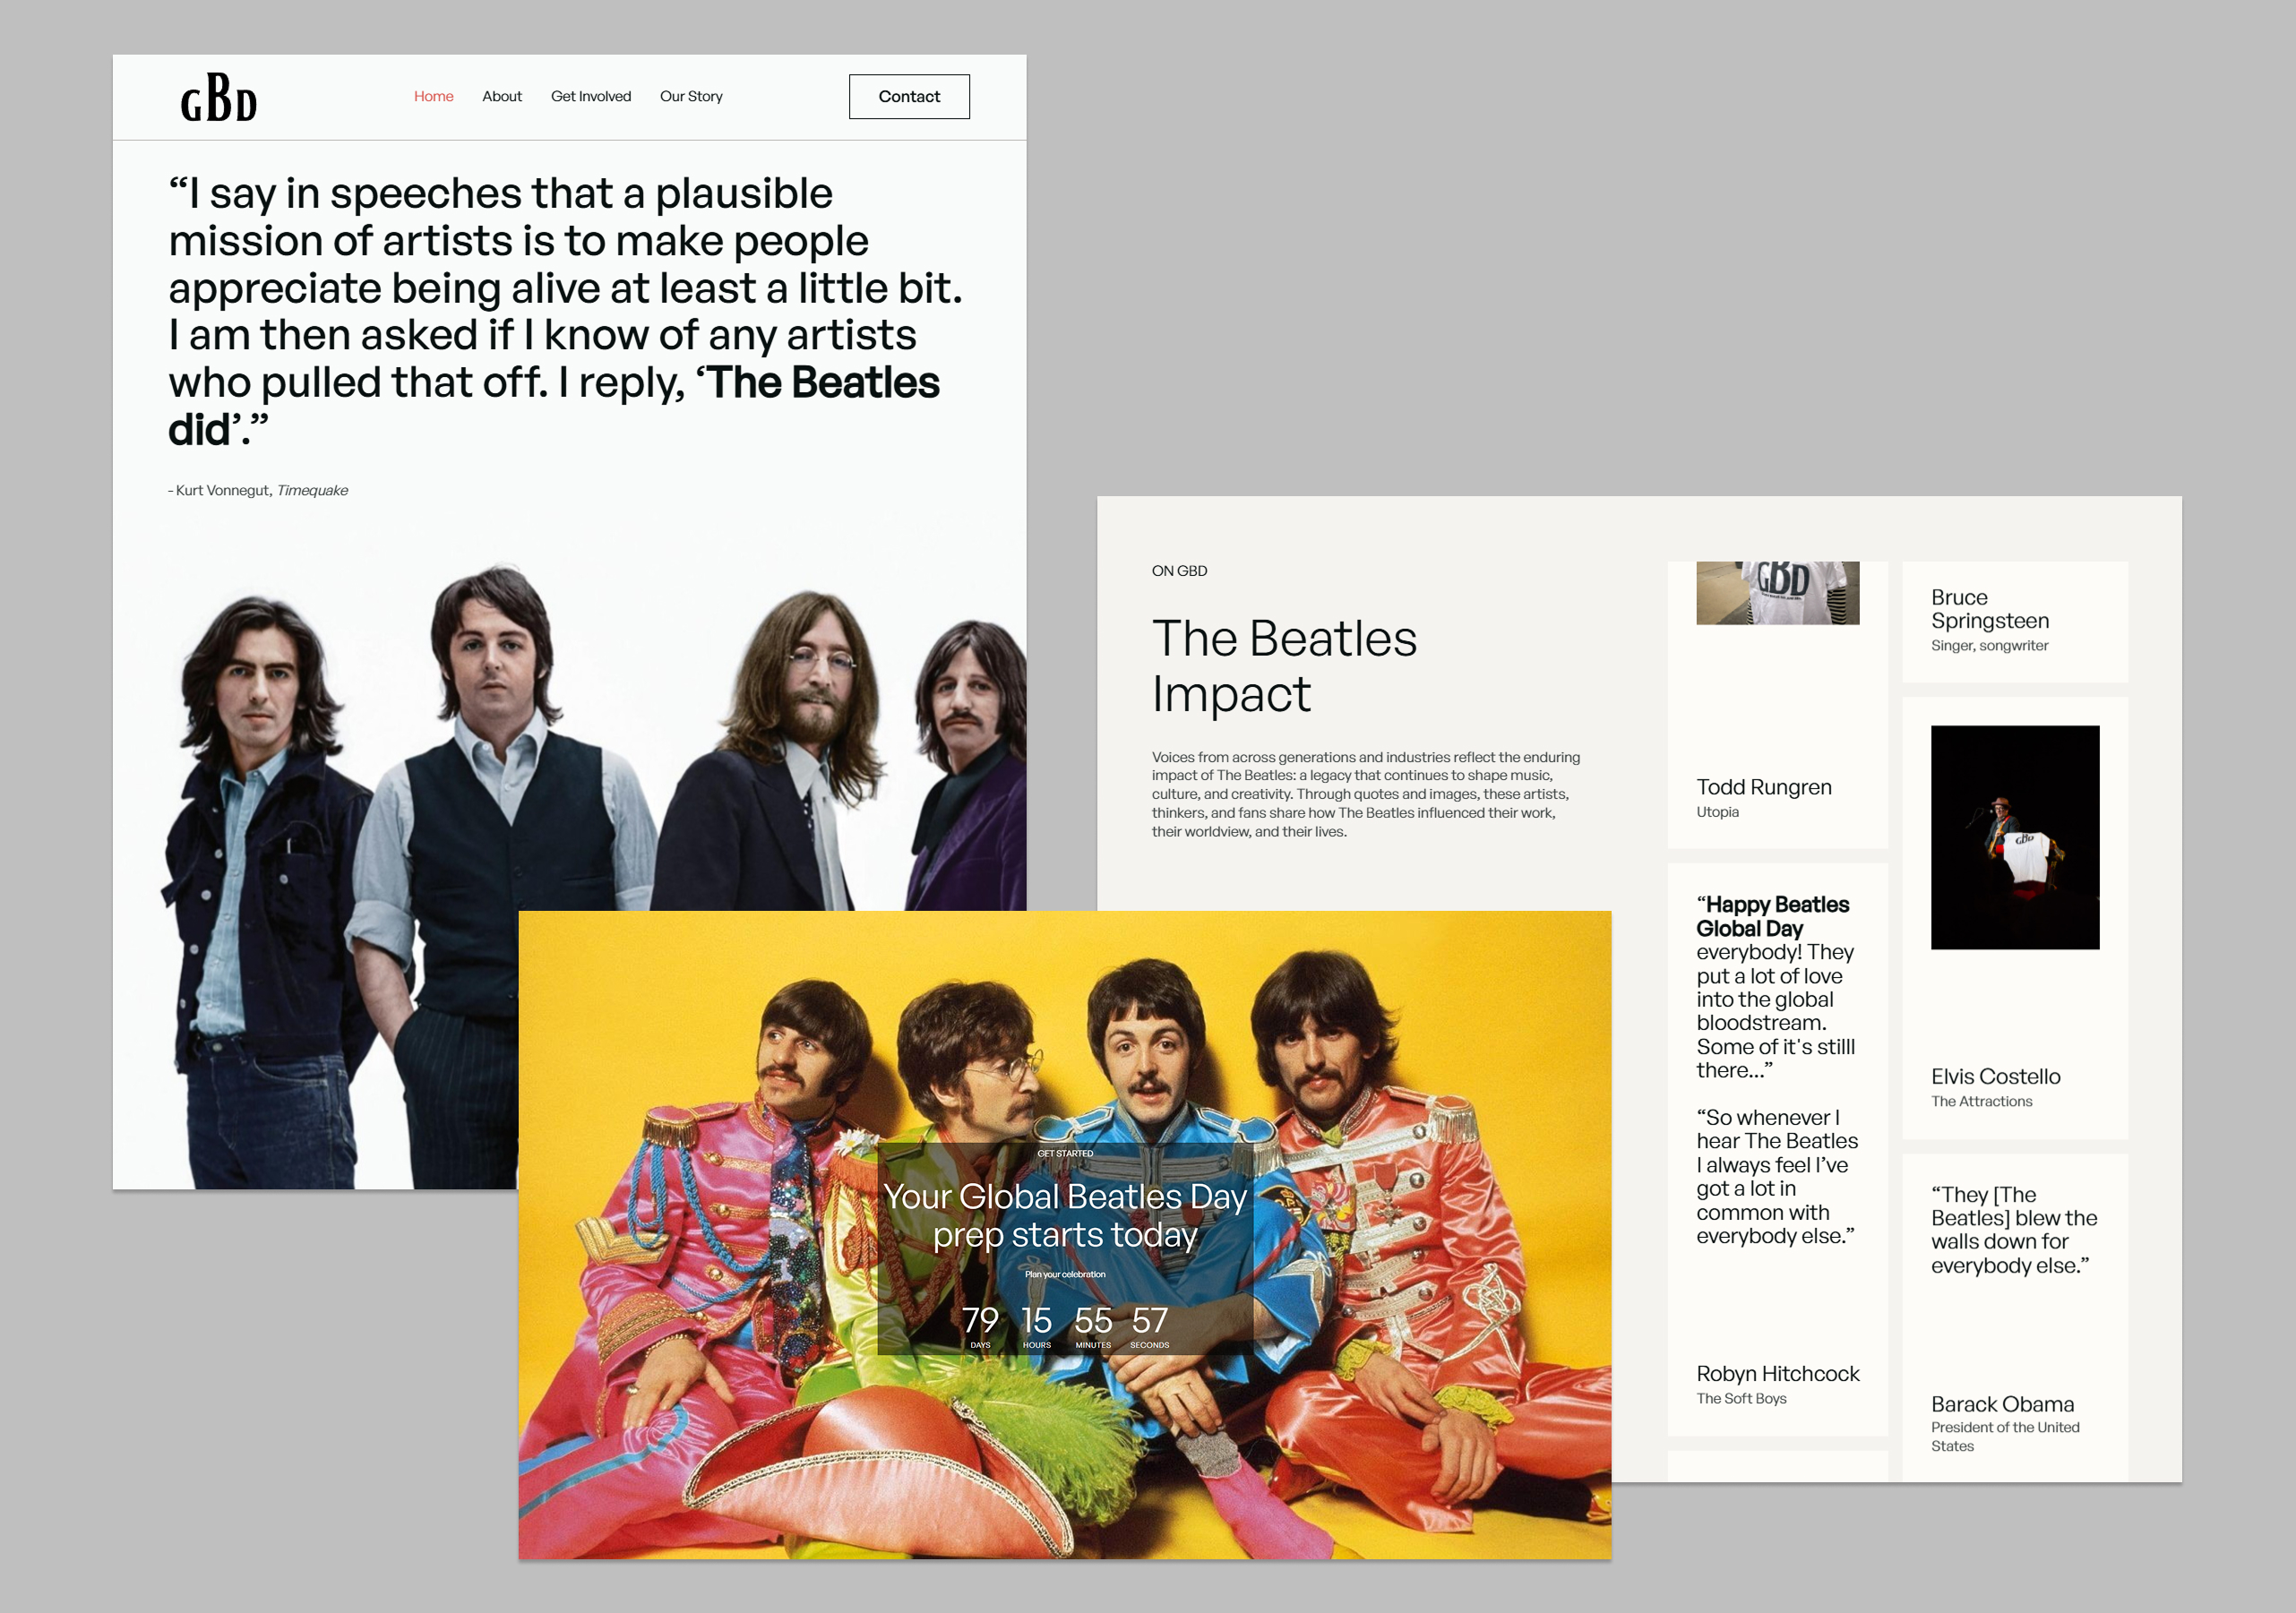Click The Beatles Impact heading
2296x1613 pixels.
pyautogui.click(x=1283, y=665)
